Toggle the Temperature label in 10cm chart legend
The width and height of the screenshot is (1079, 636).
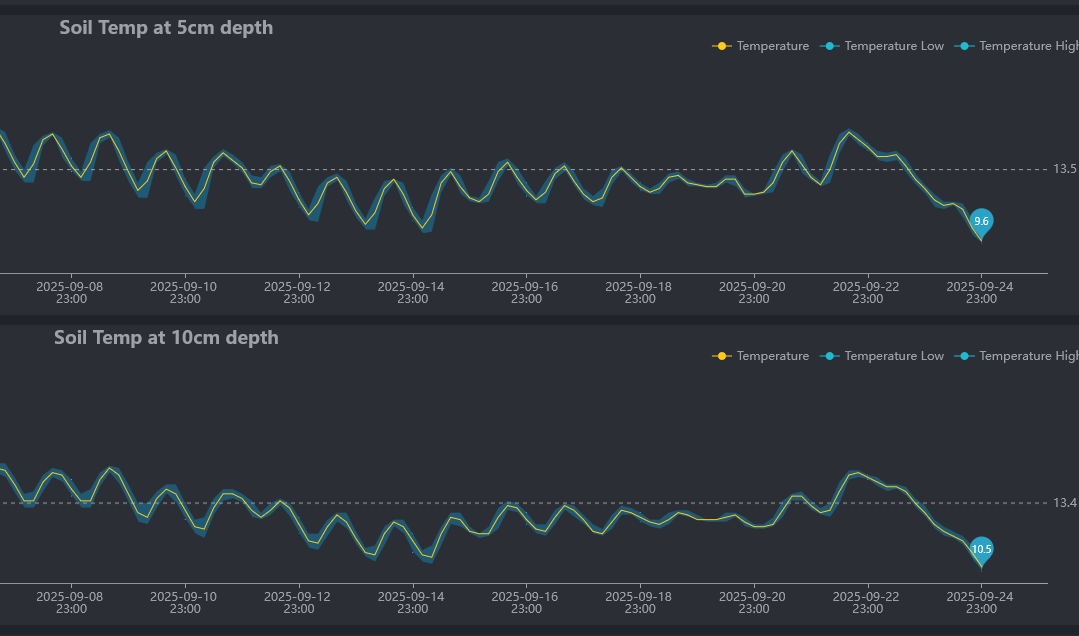(x=773, y=356)
